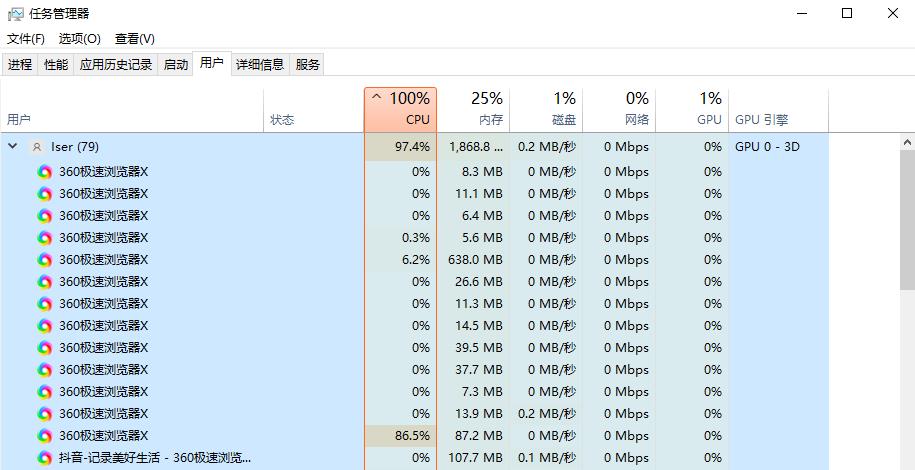The height and width of the screenshot is (470, 915).
Task: Select the 用户 tab
Action: pos(211,62)
